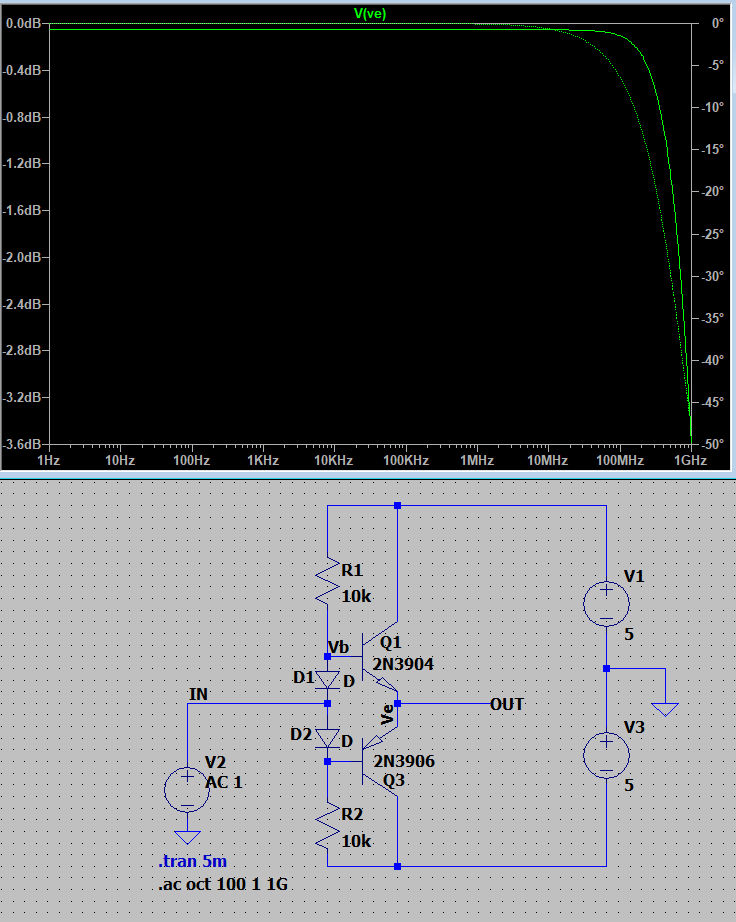
Task: Click the OUT net label
Action: tap(507, 704)
